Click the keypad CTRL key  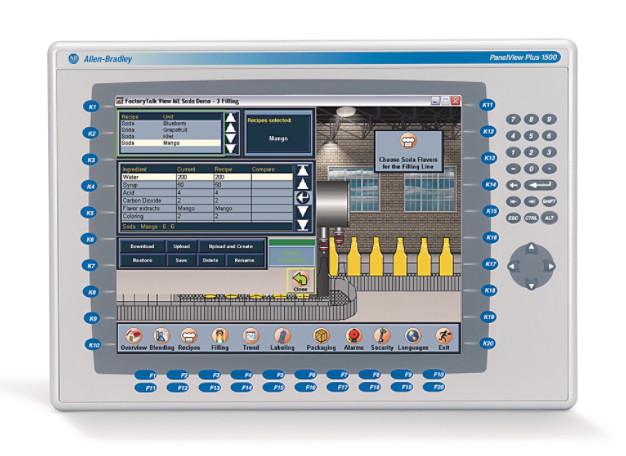[x=531, y=218]
